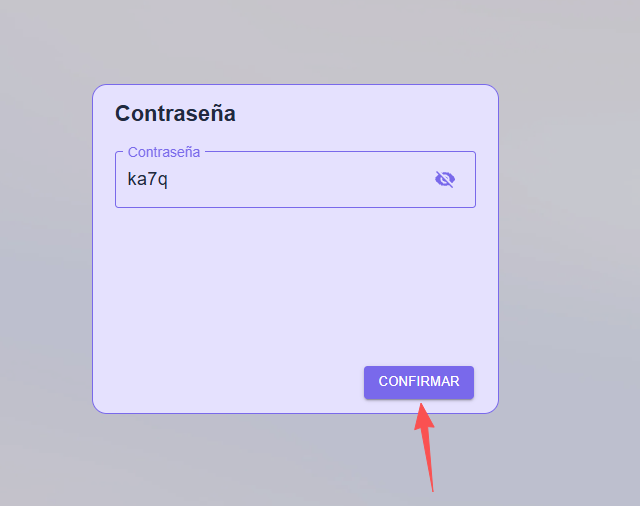The width and height of the screenshot is (640, 506).
Task: Mask the ka7q text with the eye toggle
Action: [x=445, y=179]
